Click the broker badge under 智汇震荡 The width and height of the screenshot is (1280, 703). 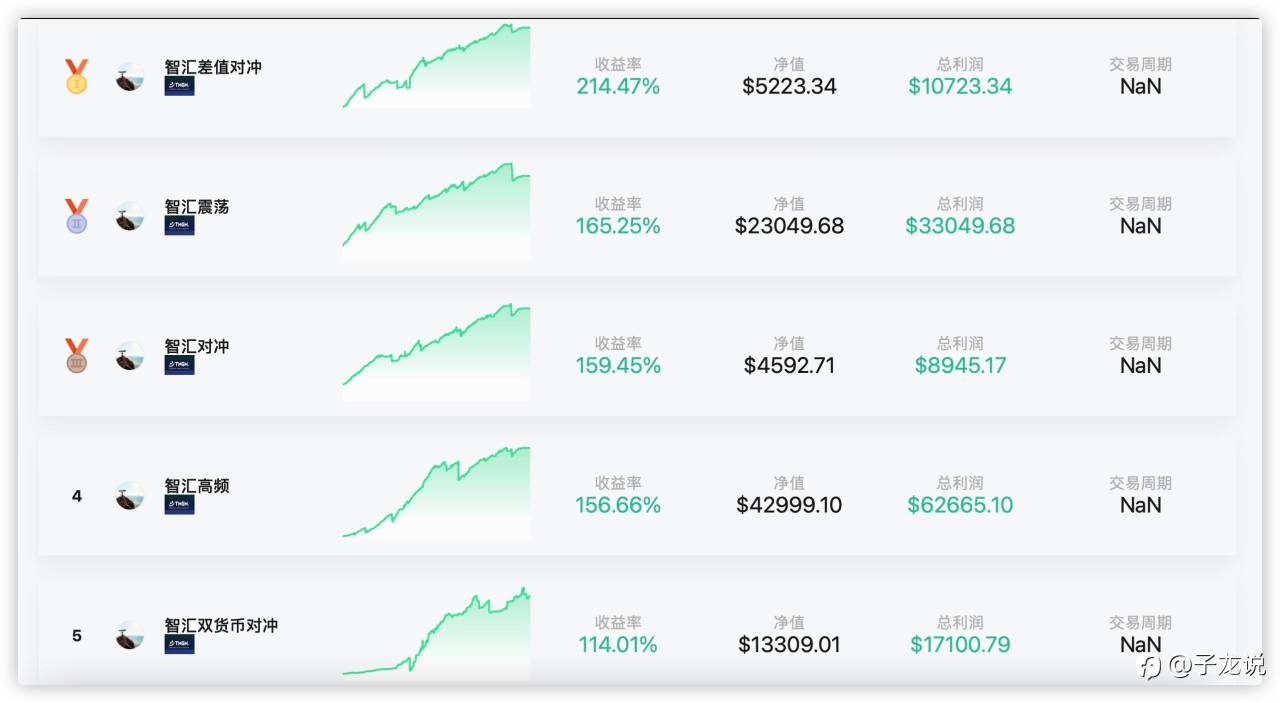[x=180, y=226]
